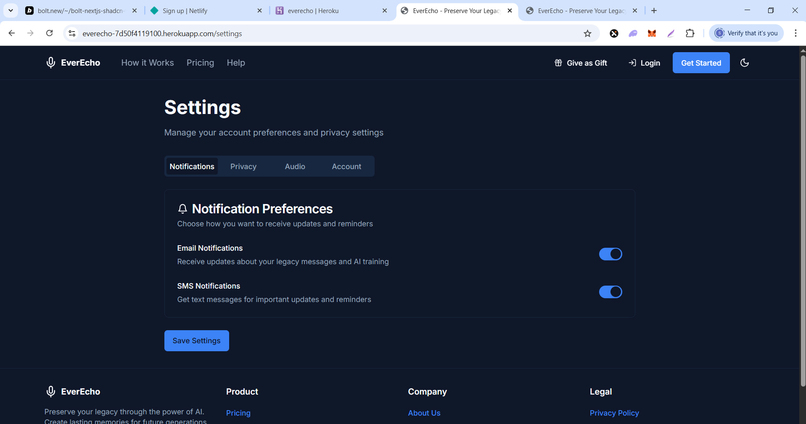
Task: Open the About Us footer link
Action: pyautogui.click(x=424, y=413)
